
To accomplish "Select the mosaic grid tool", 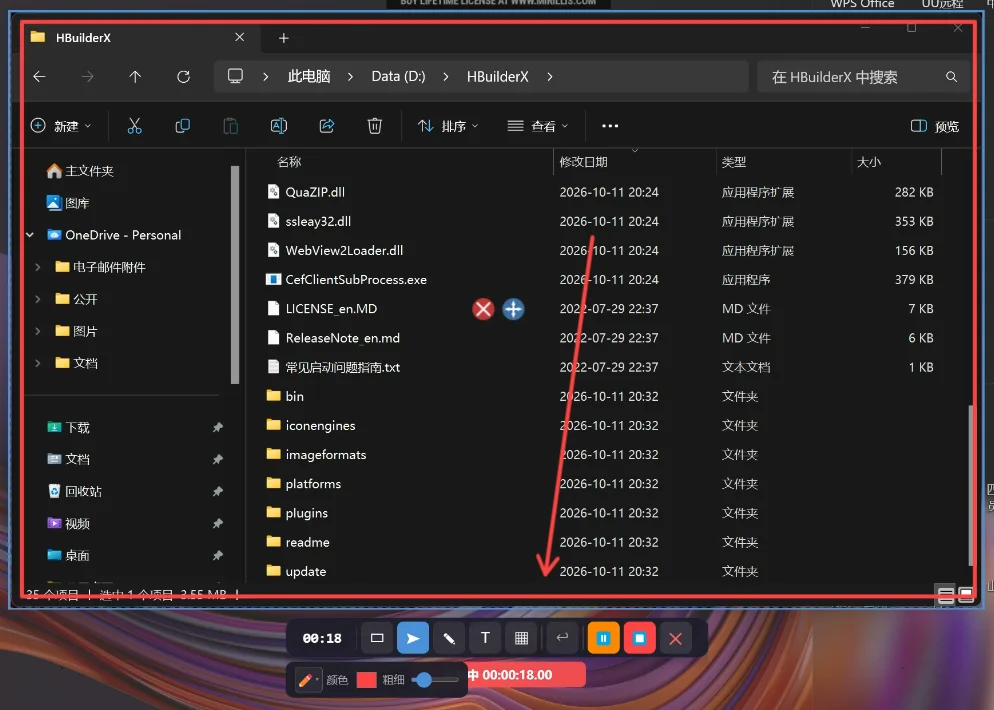I will pyautogui.click(x=521, y=638).
